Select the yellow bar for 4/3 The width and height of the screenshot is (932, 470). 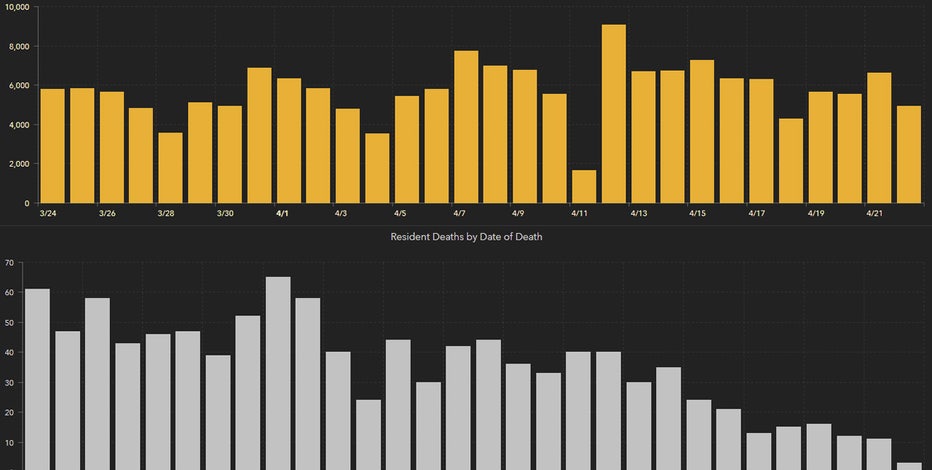tap(348, 156)
